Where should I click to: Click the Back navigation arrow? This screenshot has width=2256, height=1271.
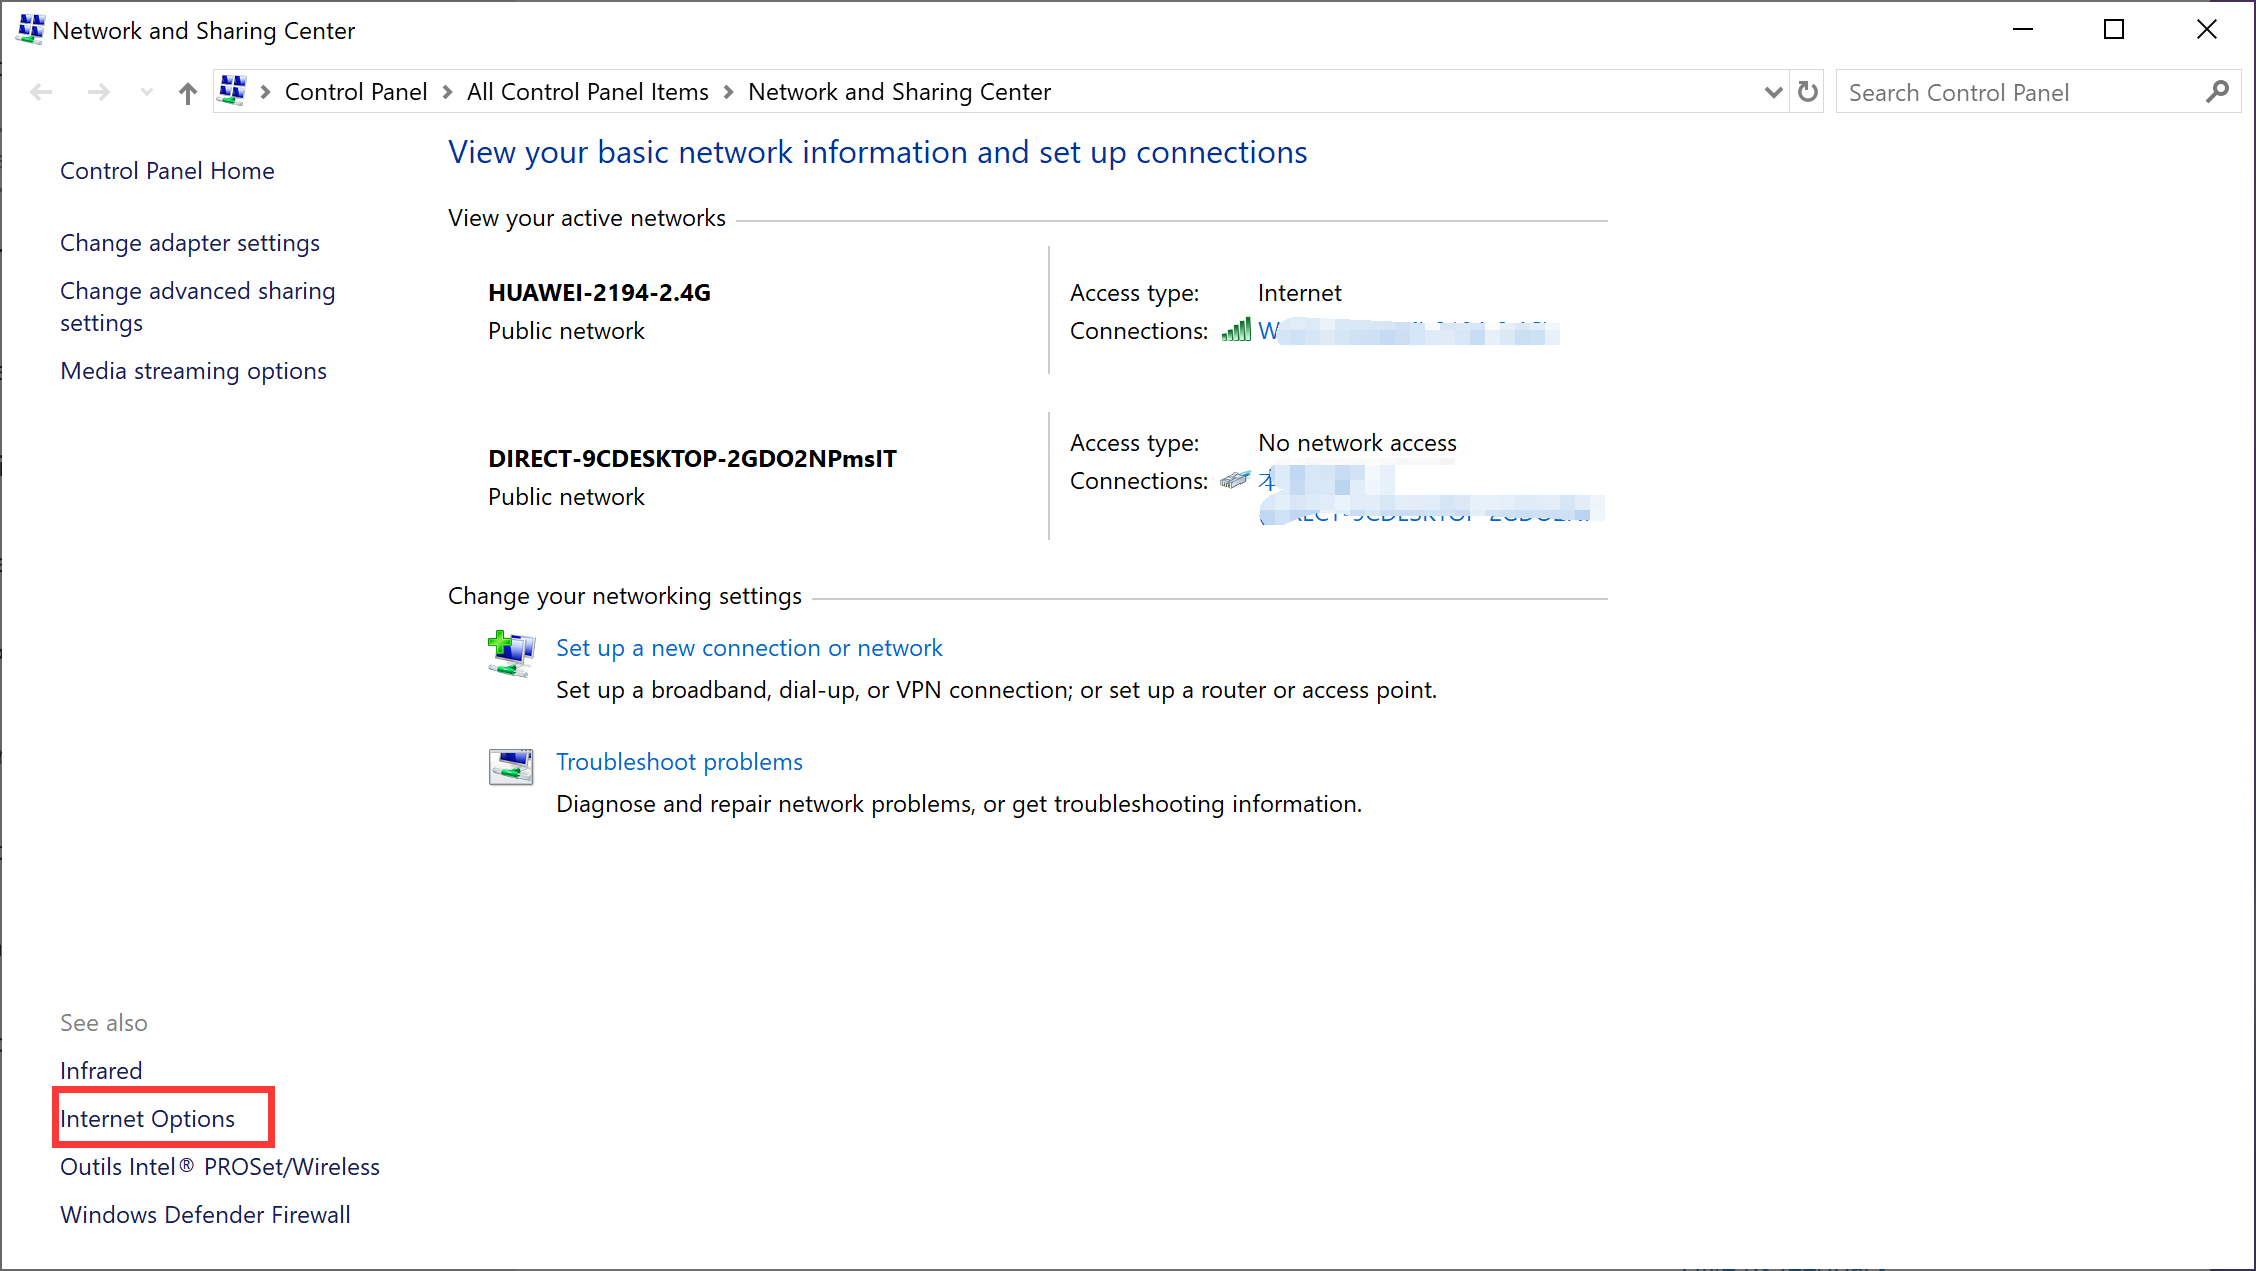coord(41,92)
